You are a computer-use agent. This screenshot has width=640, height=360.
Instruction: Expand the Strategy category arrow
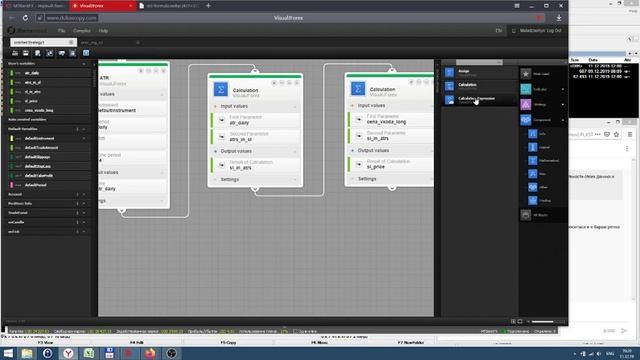(x=563, y=104)
